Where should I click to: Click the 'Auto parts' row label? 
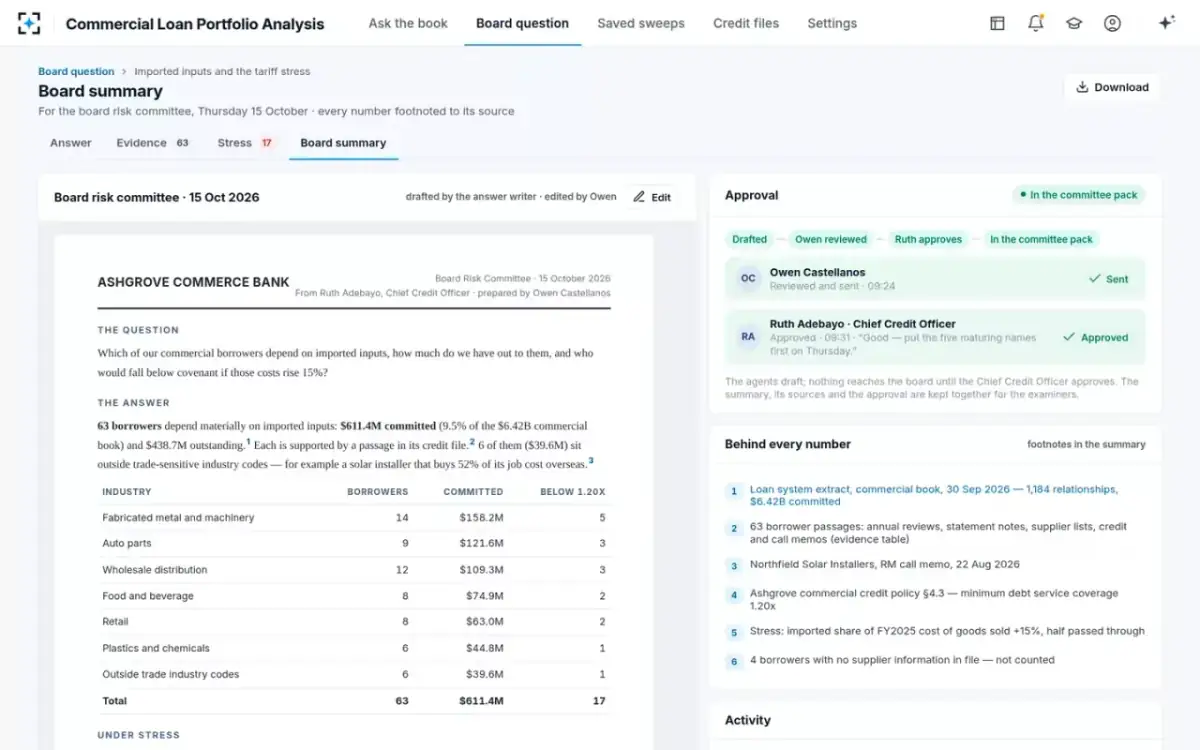point(128,544)
